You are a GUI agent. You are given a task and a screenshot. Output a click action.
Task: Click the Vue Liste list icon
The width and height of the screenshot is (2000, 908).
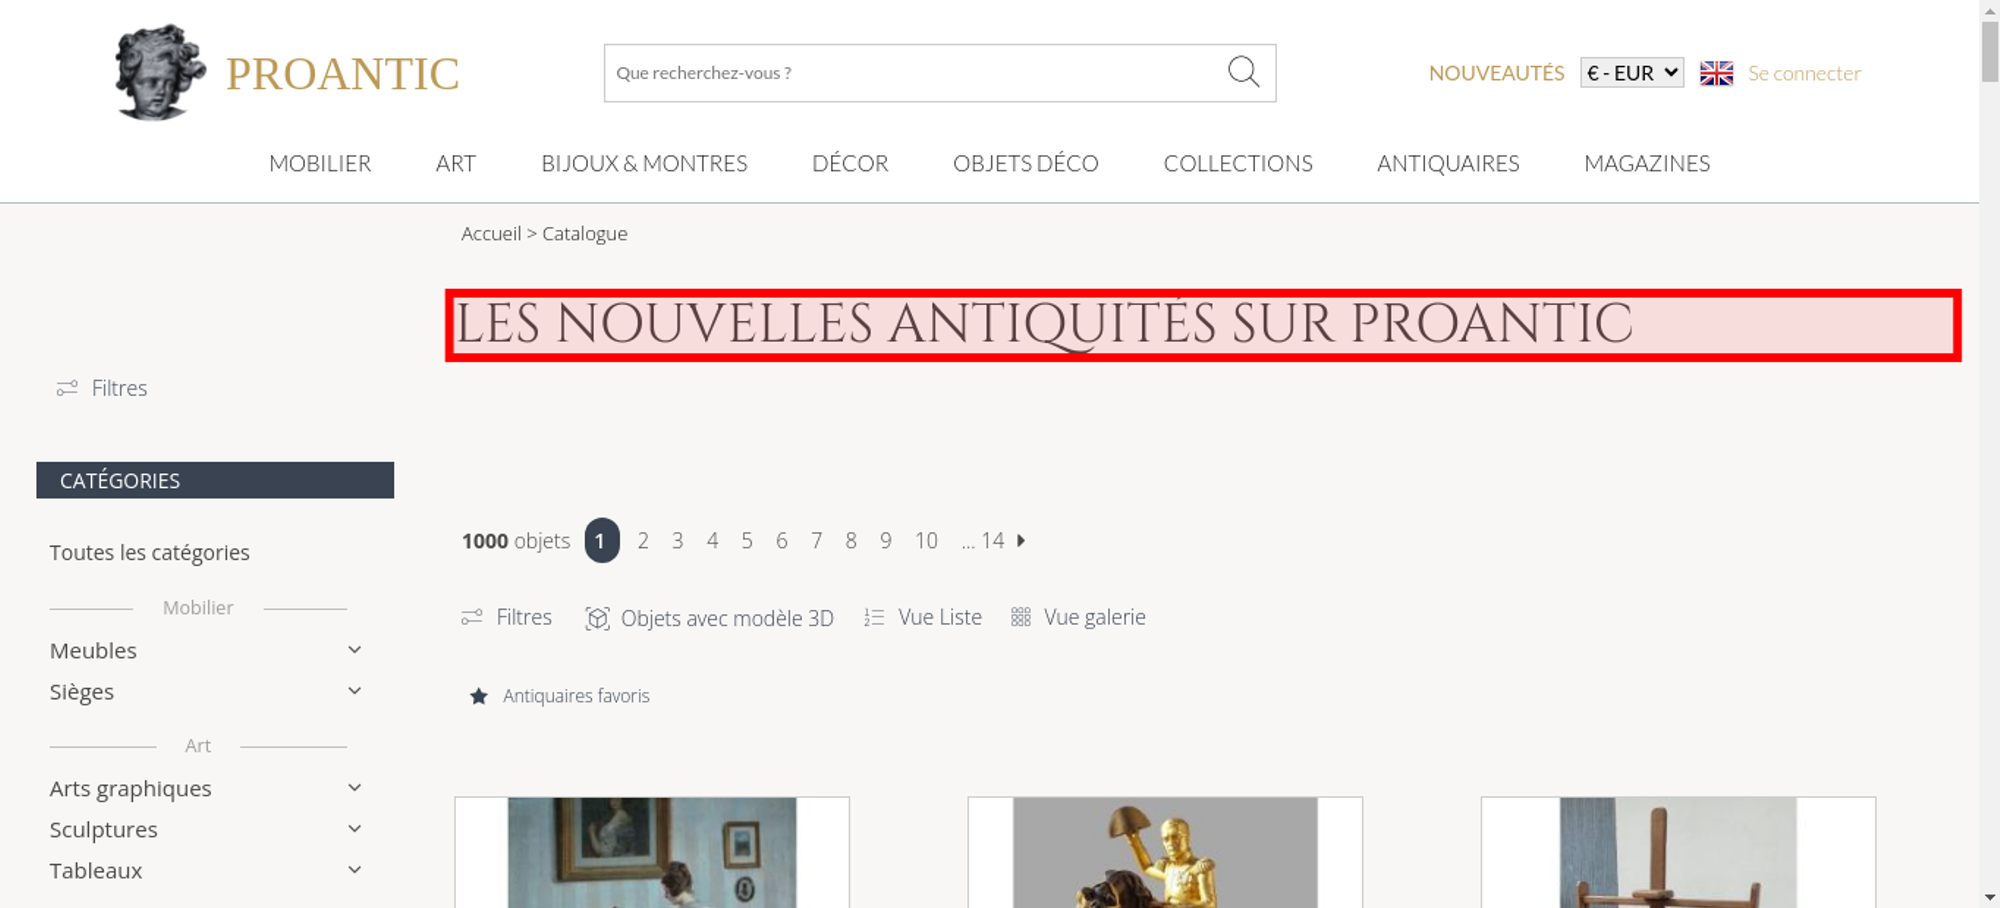point(874,618)
